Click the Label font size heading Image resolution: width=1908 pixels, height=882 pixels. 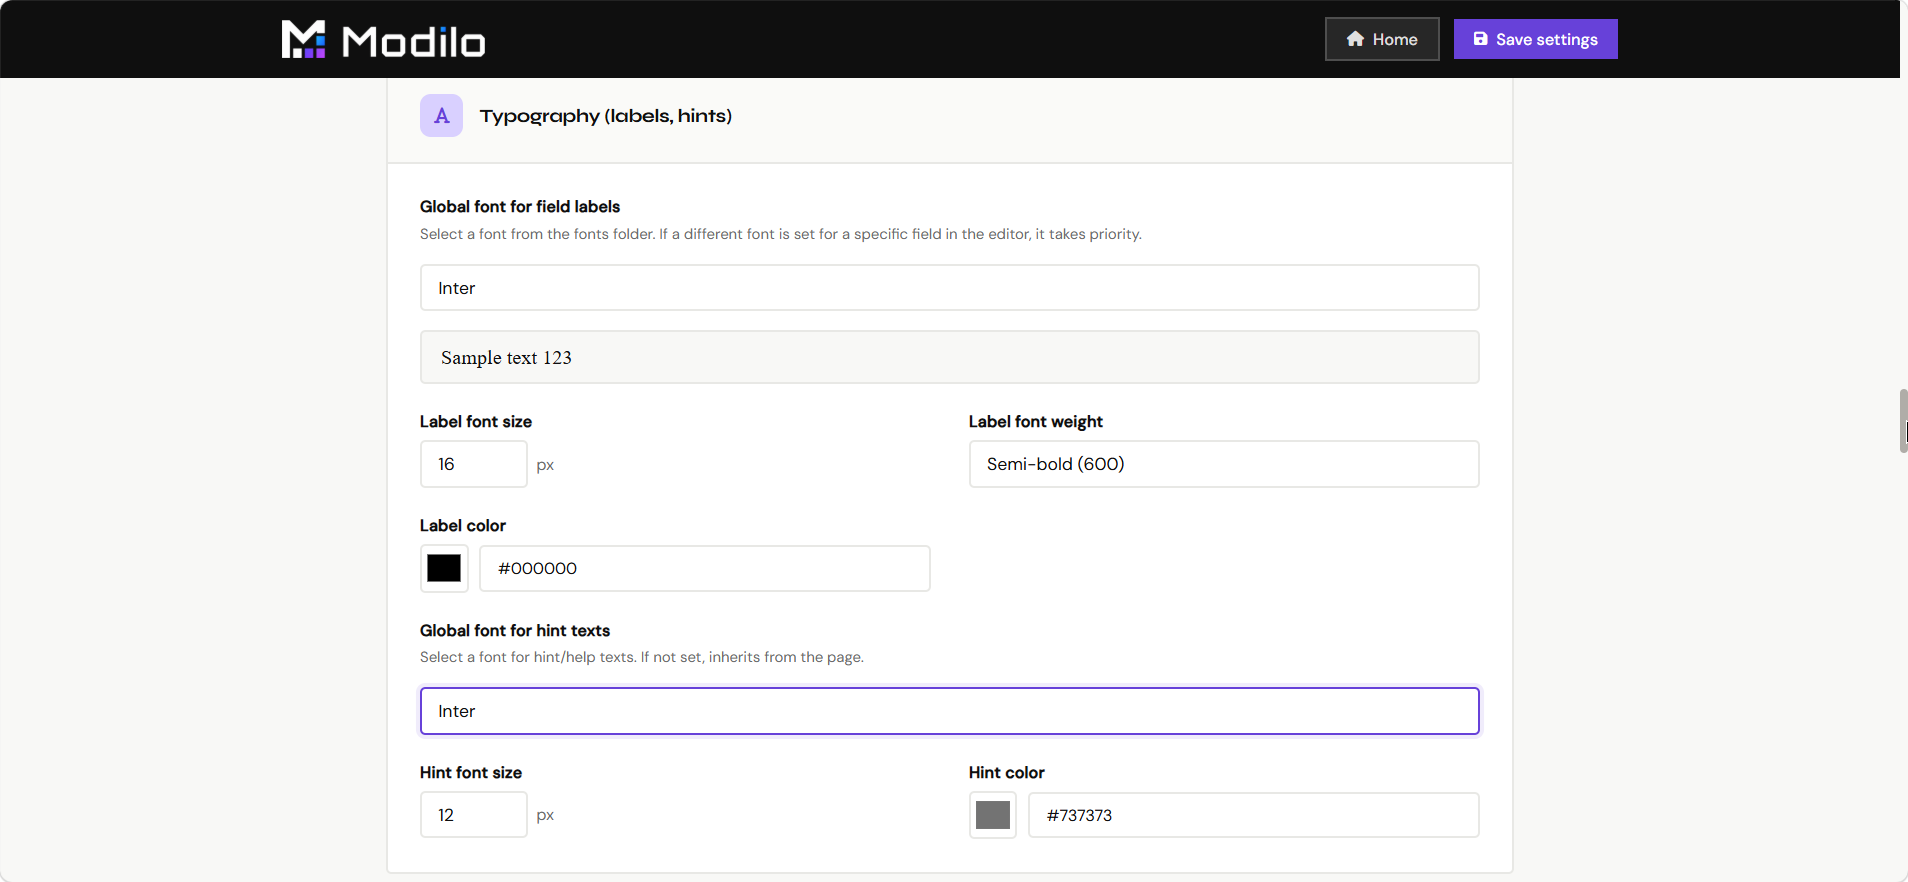point(476,422)
